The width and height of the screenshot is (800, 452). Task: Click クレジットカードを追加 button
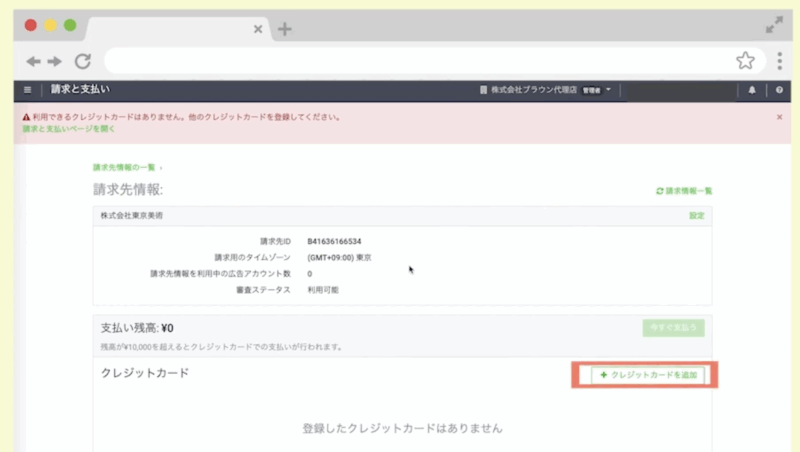(648, 375)
